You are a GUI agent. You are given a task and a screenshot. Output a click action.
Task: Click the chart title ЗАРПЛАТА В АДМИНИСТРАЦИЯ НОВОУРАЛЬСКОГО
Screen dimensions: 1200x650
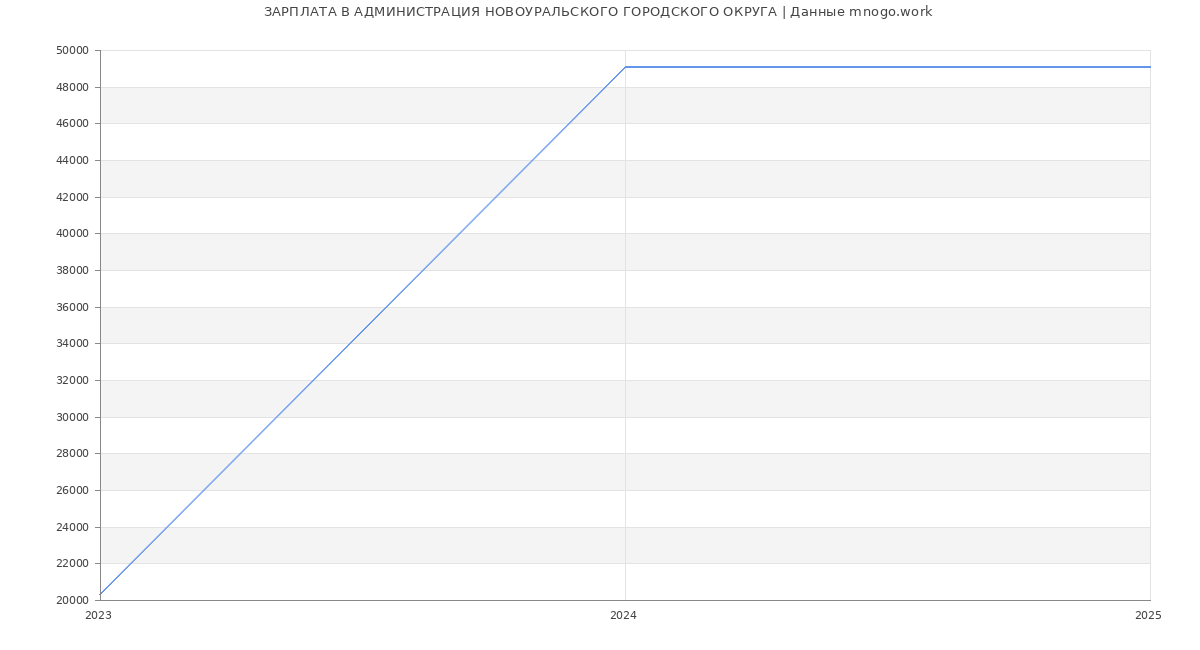598,12
